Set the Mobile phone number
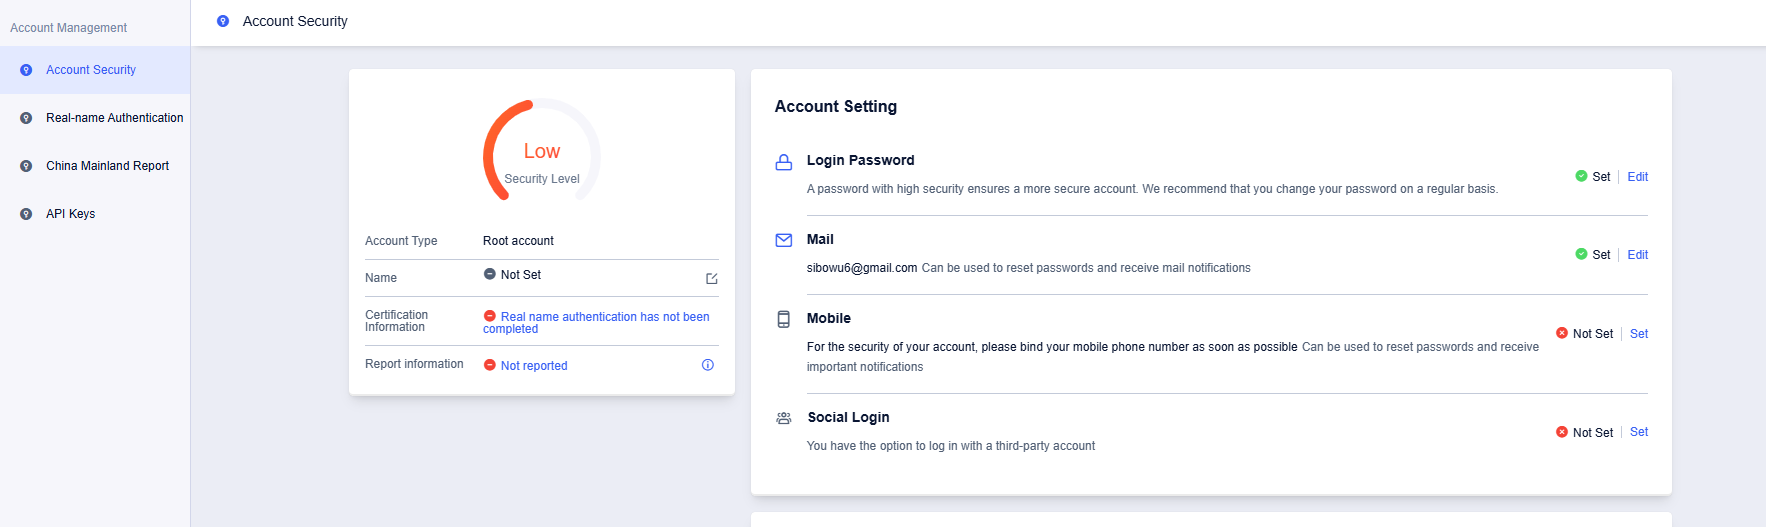This screenshot has width=1766, height=527. click(x=1638, y=334)
